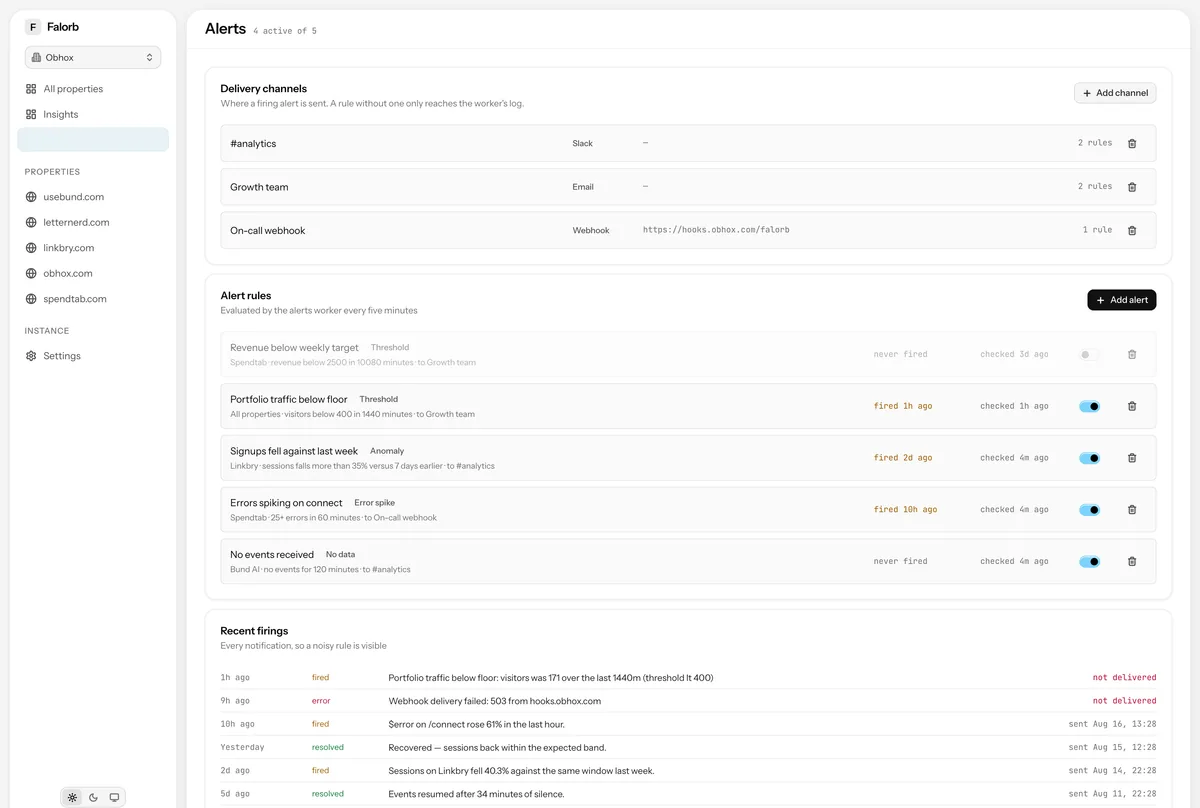The image size is (1200, 808).
Task: Click 'fired 2d ago' status text
Action: click(x=903, y=458)
